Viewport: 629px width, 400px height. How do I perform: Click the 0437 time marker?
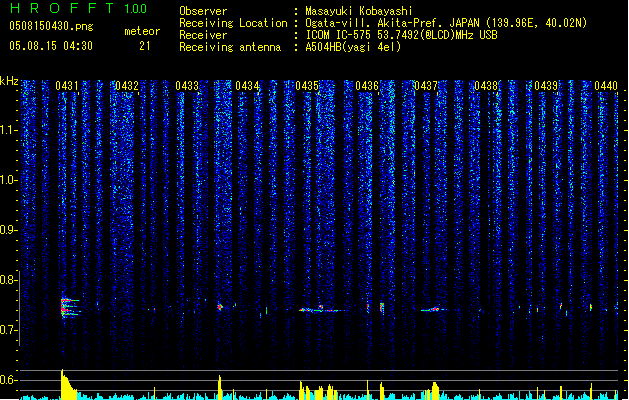(426, 86)
